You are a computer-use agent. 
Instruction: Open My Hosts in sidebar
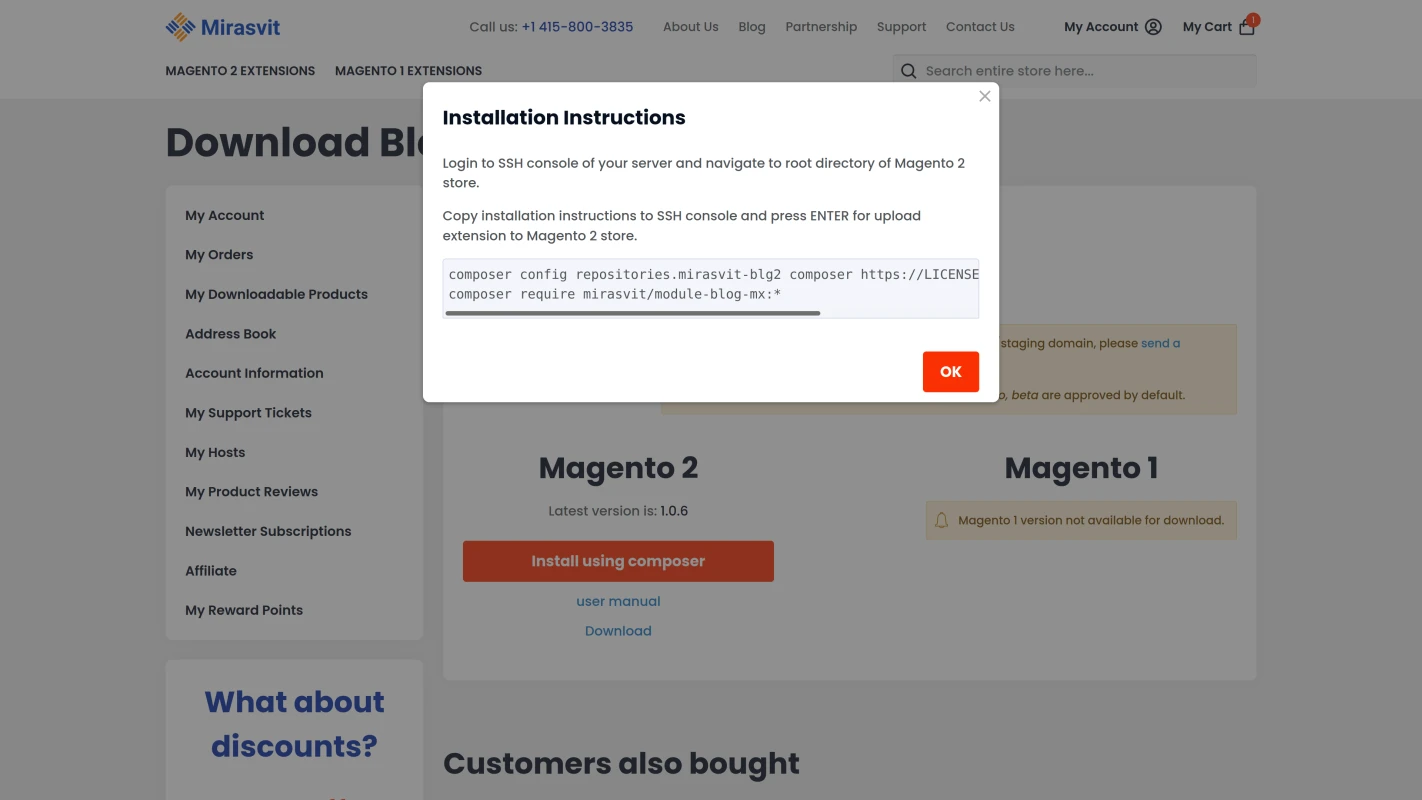pos(215,452)
